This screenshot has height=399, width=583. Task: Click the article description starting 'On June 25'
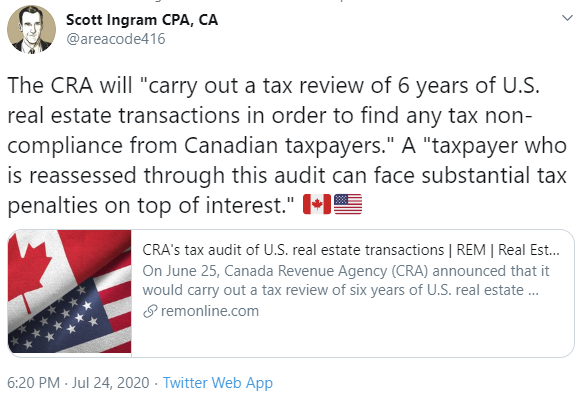point(346,280)
